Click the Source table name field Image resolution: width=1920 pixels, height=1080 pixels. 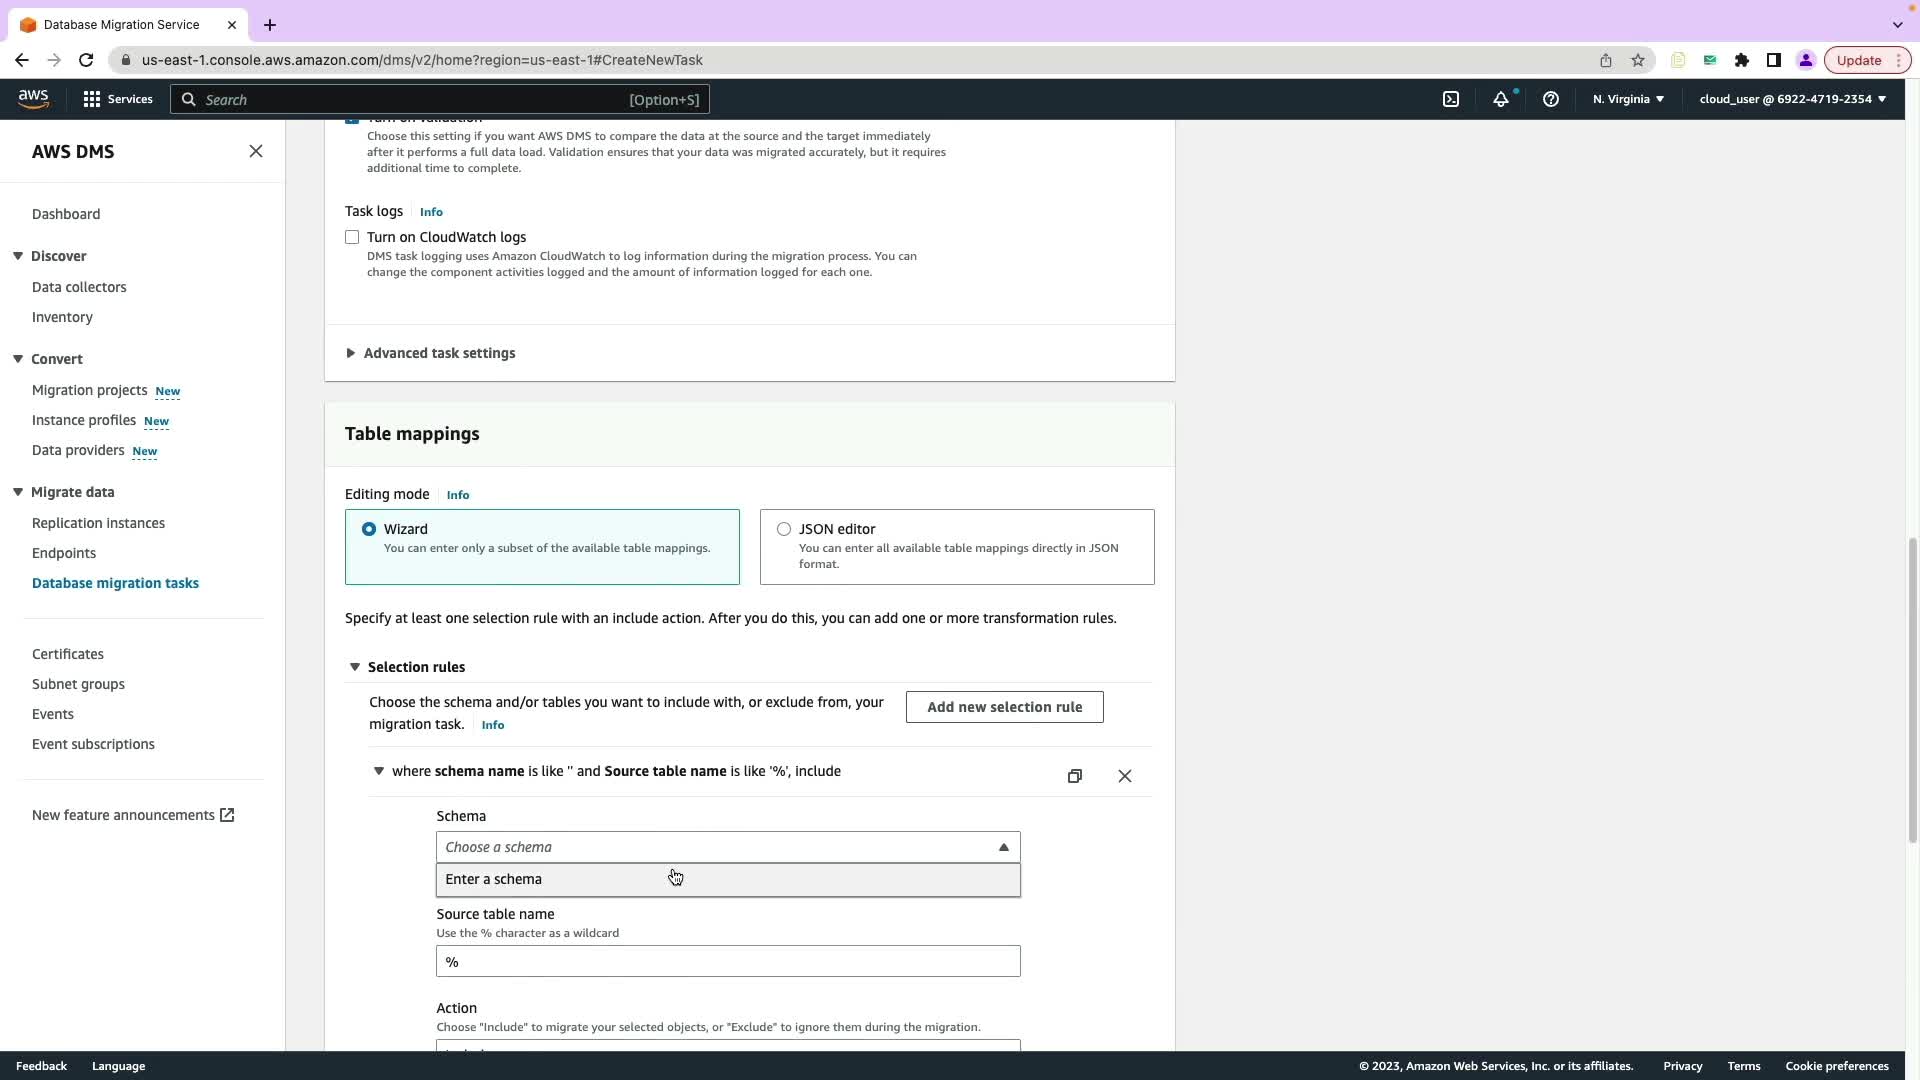point(728,961)
